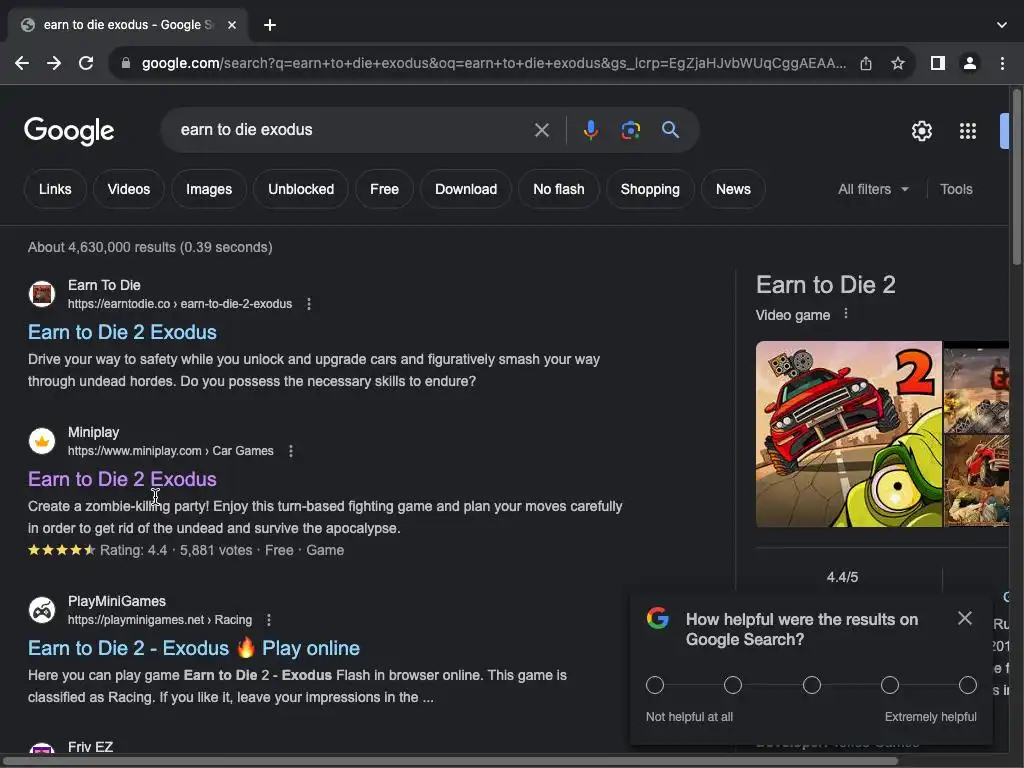This screenshot has height=768, width=1024.
Task: Open Earn to Die 2 - Exodus Play online
Action: [194, 648]
